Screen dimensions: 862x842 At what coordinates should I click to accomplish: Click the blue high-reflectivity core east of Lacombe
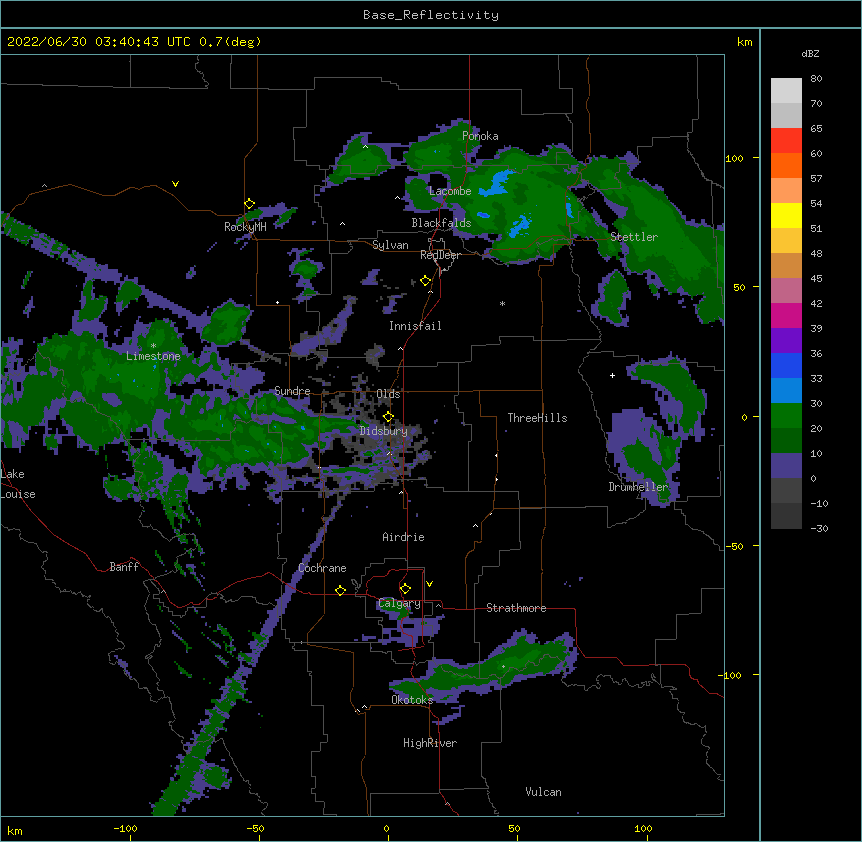click(498, 183)
